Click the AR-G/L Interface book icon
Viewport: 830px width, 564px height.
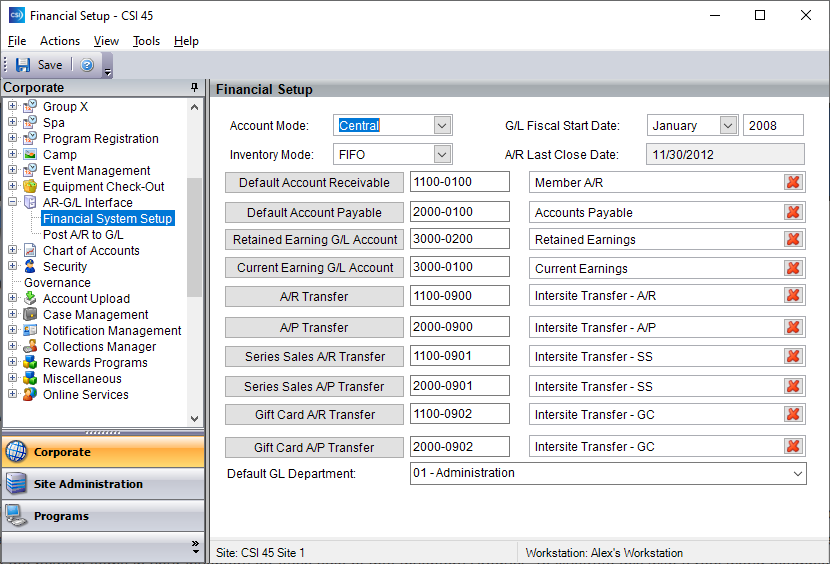pos(30,202)
